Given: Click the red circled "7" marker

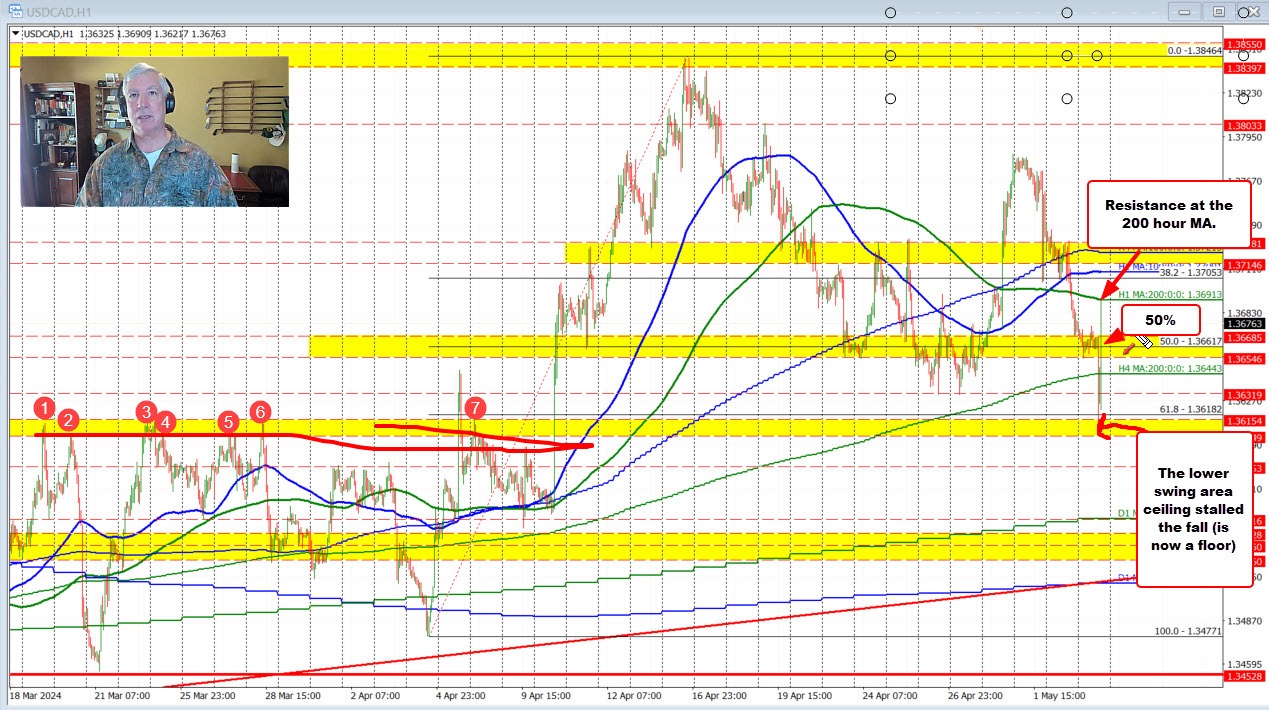Looking at the screenshot, I should 475,408.
